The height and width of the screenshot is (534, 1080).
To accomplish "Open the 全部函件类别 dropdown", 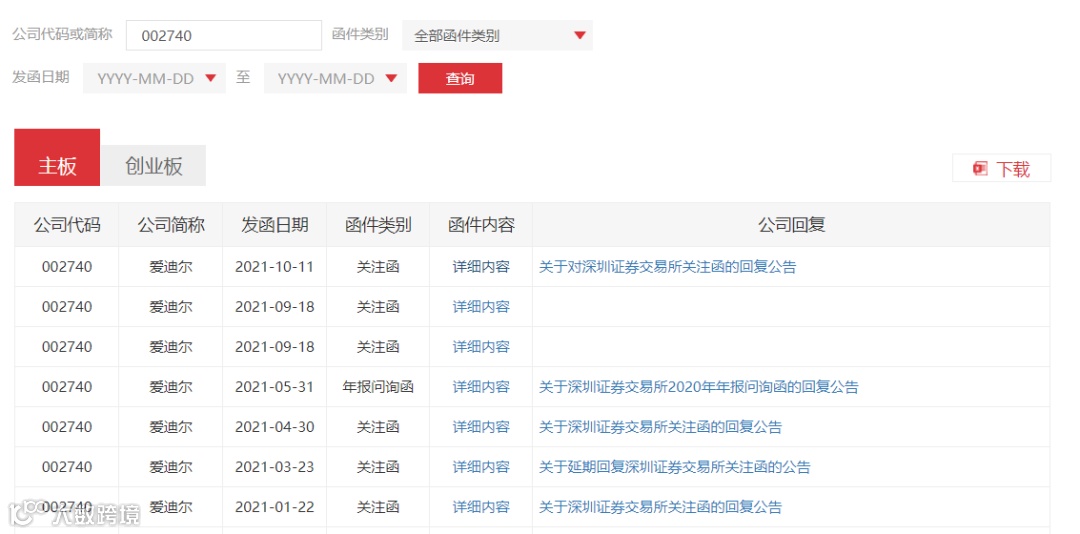I will click(x=497, y=36).
